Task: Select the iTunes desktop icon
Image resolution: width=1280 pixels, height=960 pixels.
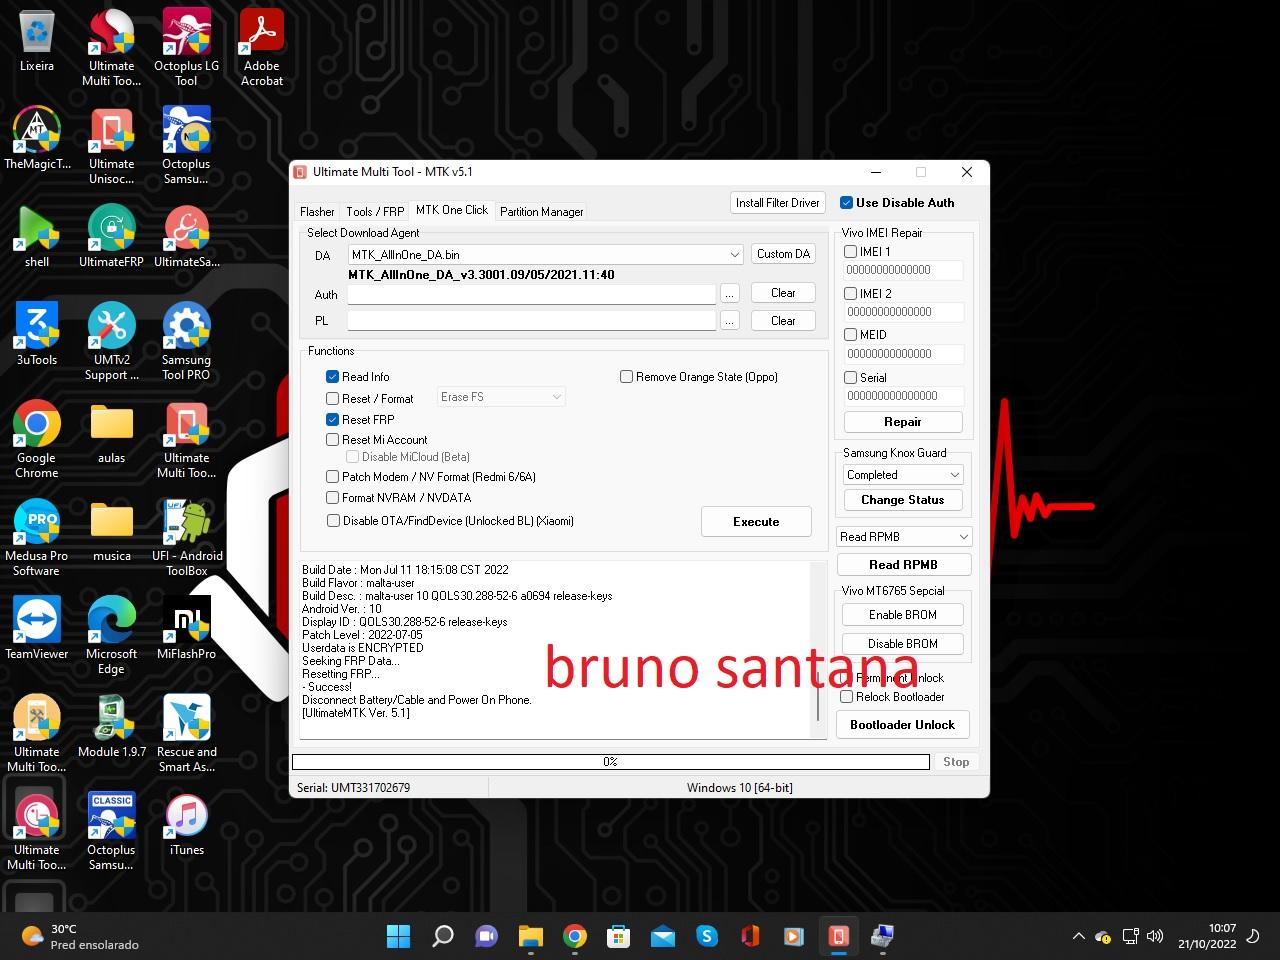Action: pos(186,825)
